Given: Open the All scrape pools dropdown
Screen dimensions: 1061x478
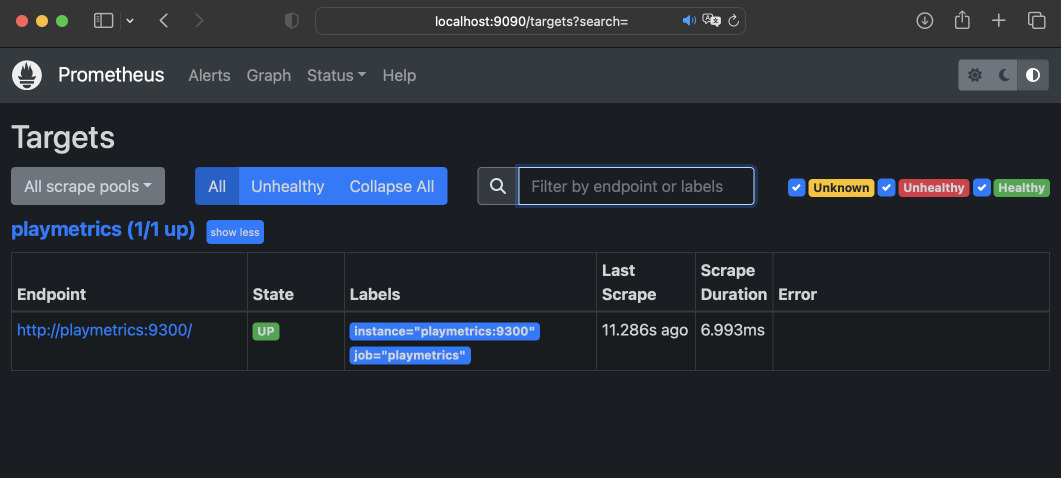Looking at the screenshot, I should (x=88, y=186).
